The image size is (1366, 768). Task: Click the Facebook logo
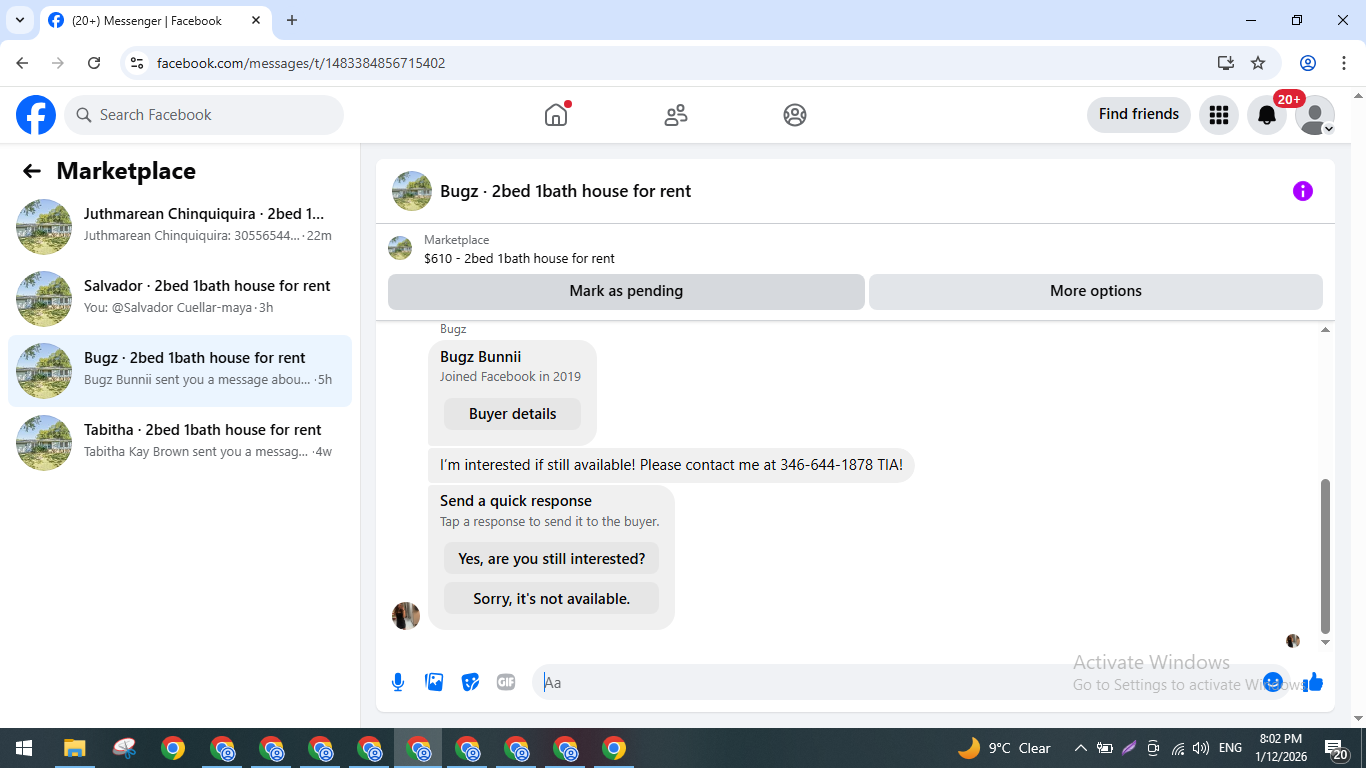pos(36,115)
